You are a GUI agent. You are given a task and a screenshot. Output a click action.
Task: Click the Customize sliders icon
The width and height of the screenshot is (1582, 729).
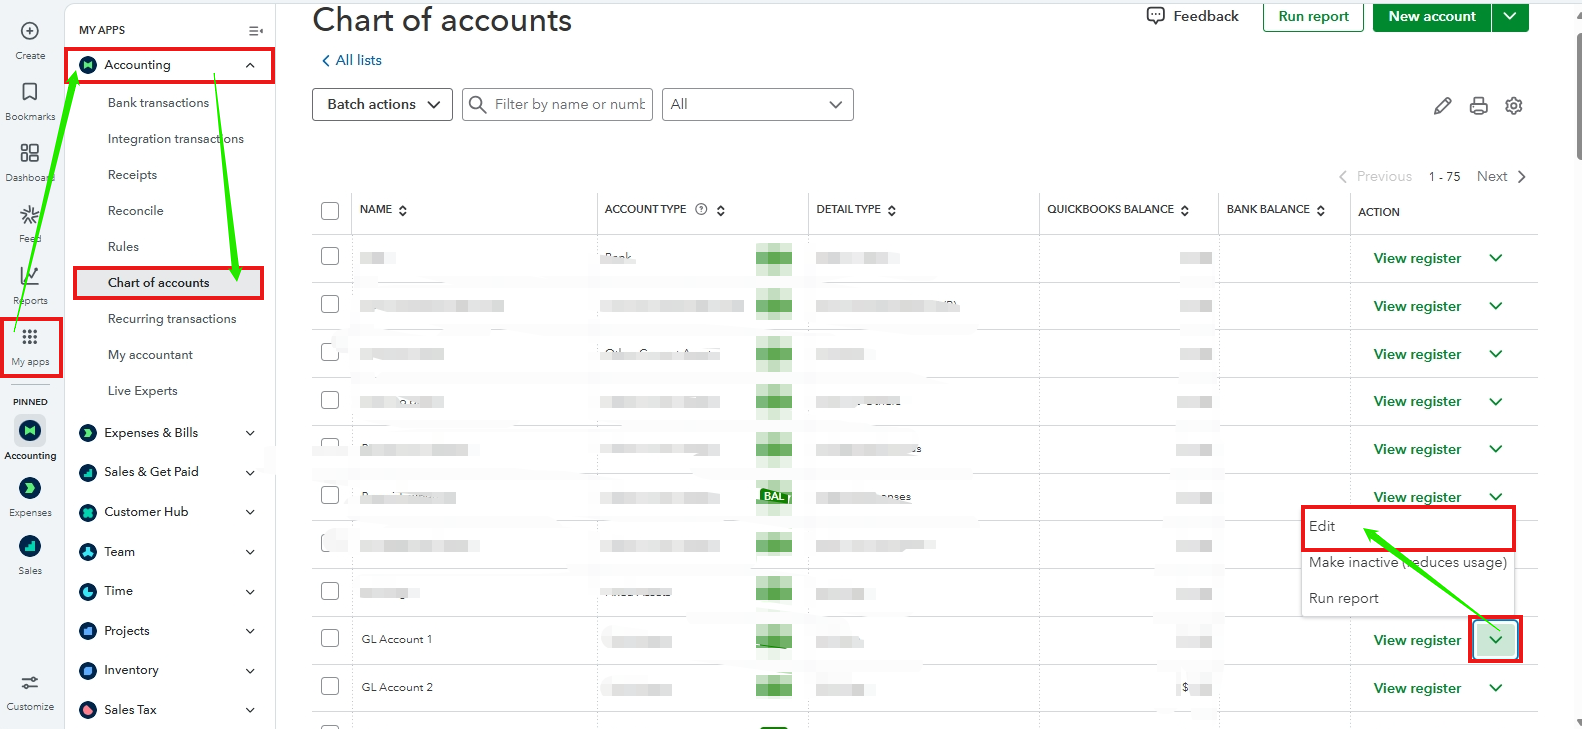tap(30, 683)
